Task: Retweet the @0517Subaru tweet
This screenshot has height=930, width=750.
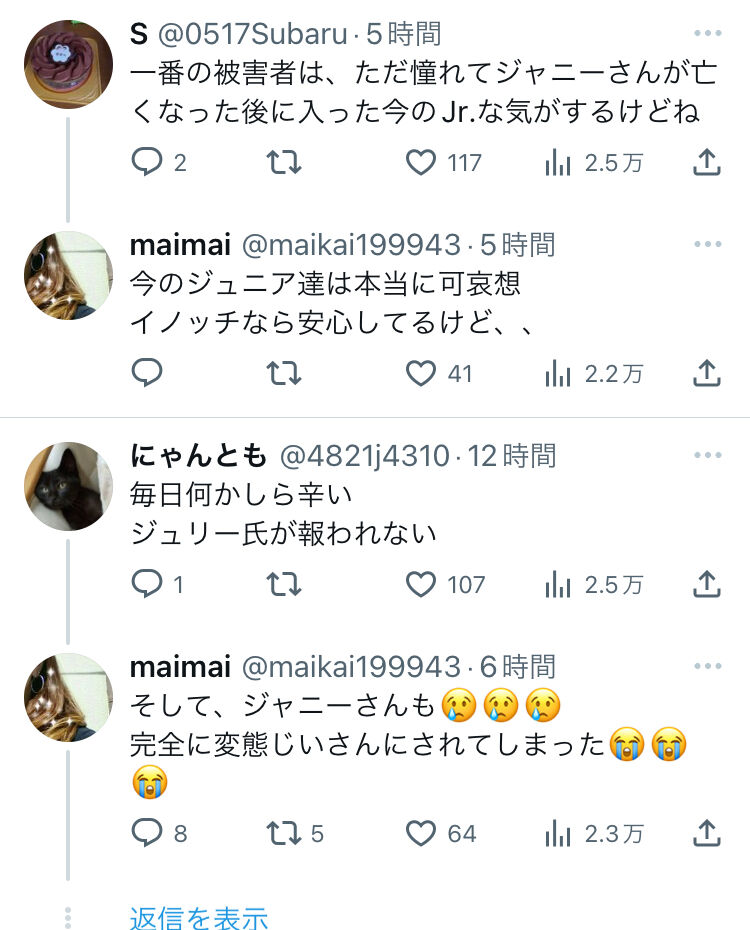Action: pyautogui.click(x=283, y=162)
